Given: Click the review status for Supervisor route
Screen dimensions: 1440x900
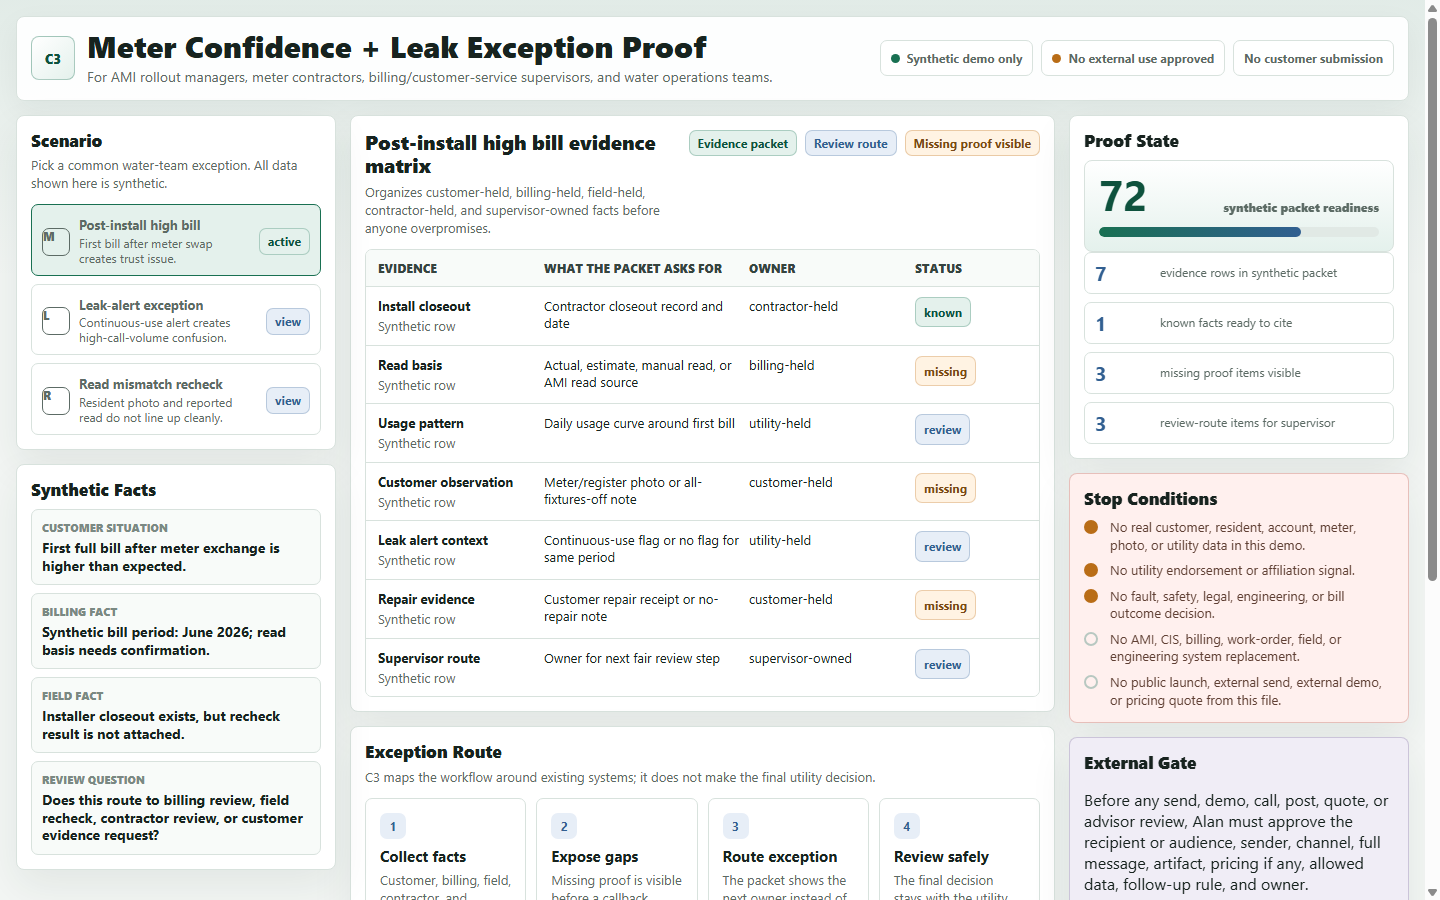Looking at the screenshot, I should [942, 665].
